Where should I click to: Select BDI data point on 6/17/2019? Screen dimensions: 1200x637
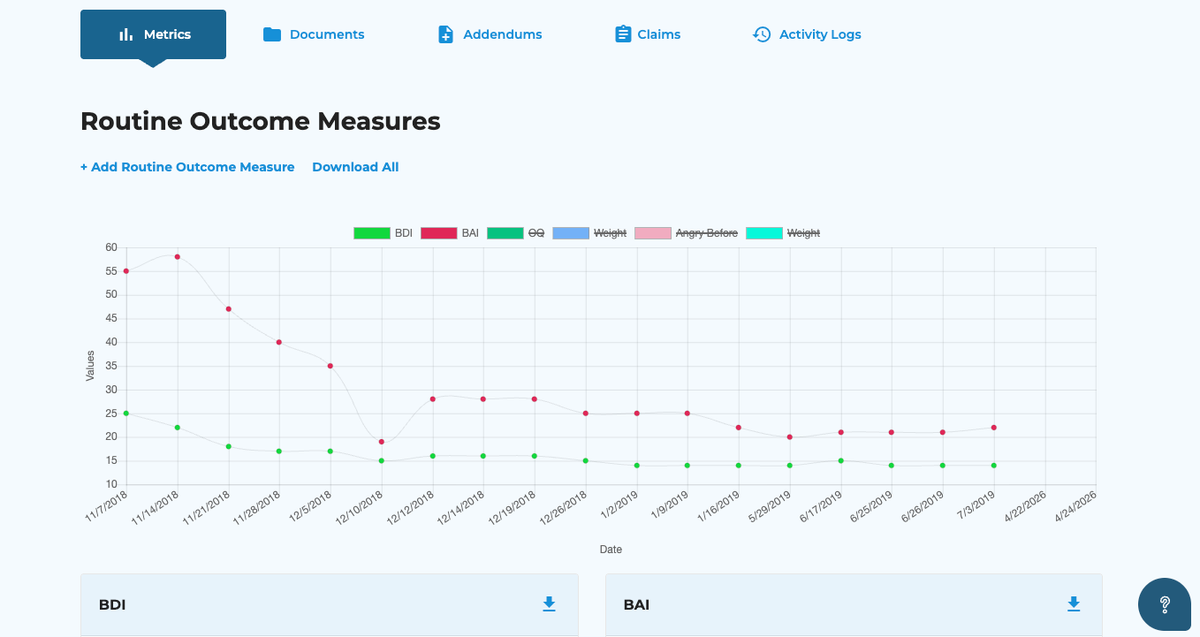(841, 461)
